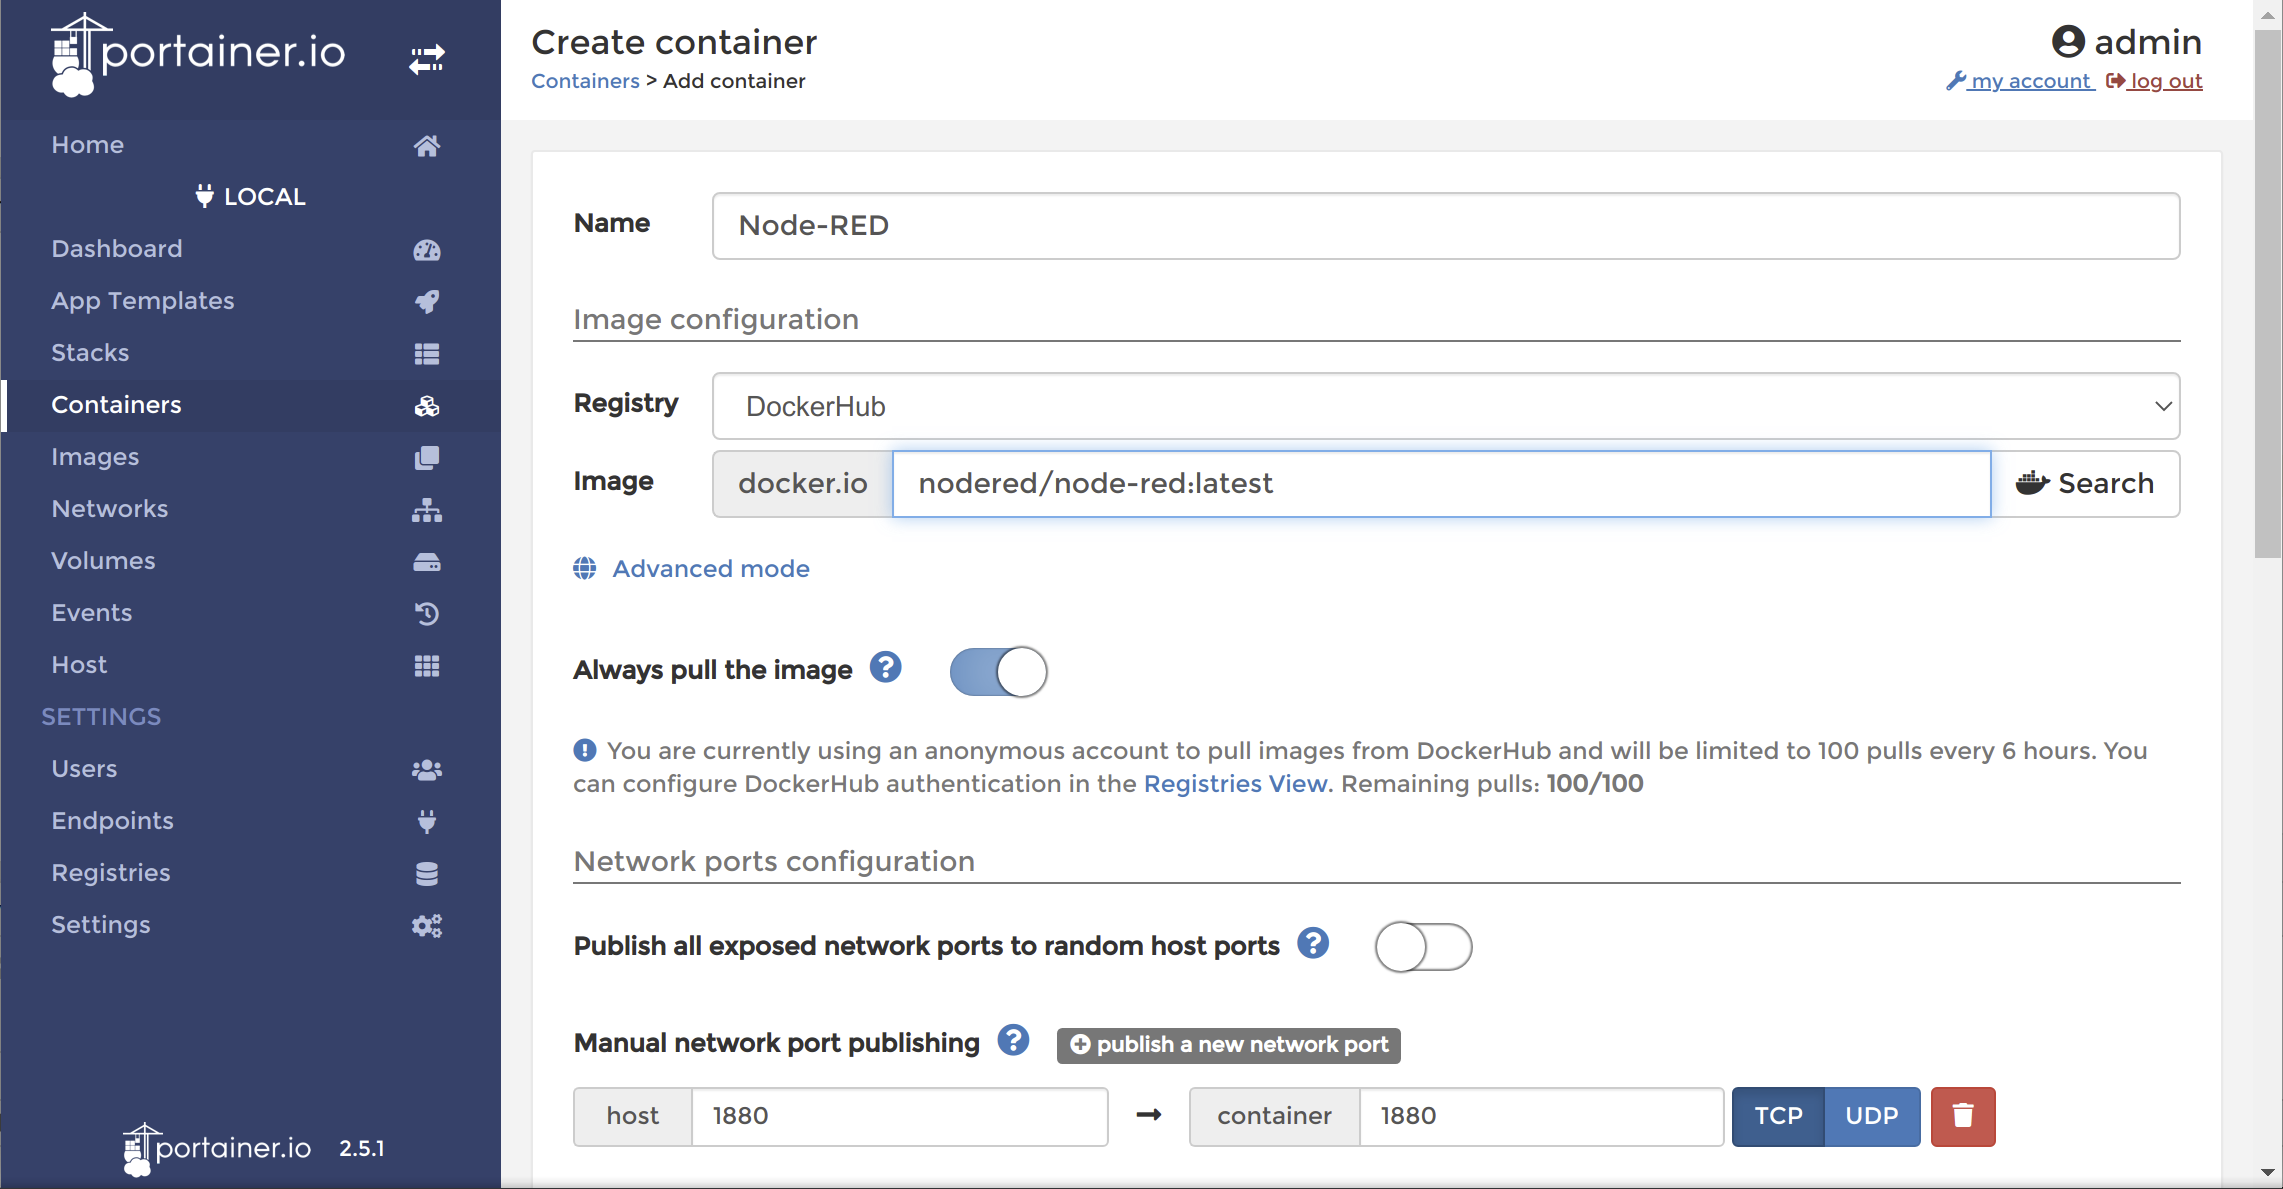Click help icon next to Manual network port publishing
This screenshot has height=1189, width=2283.
click(x=1013, y=1041)
